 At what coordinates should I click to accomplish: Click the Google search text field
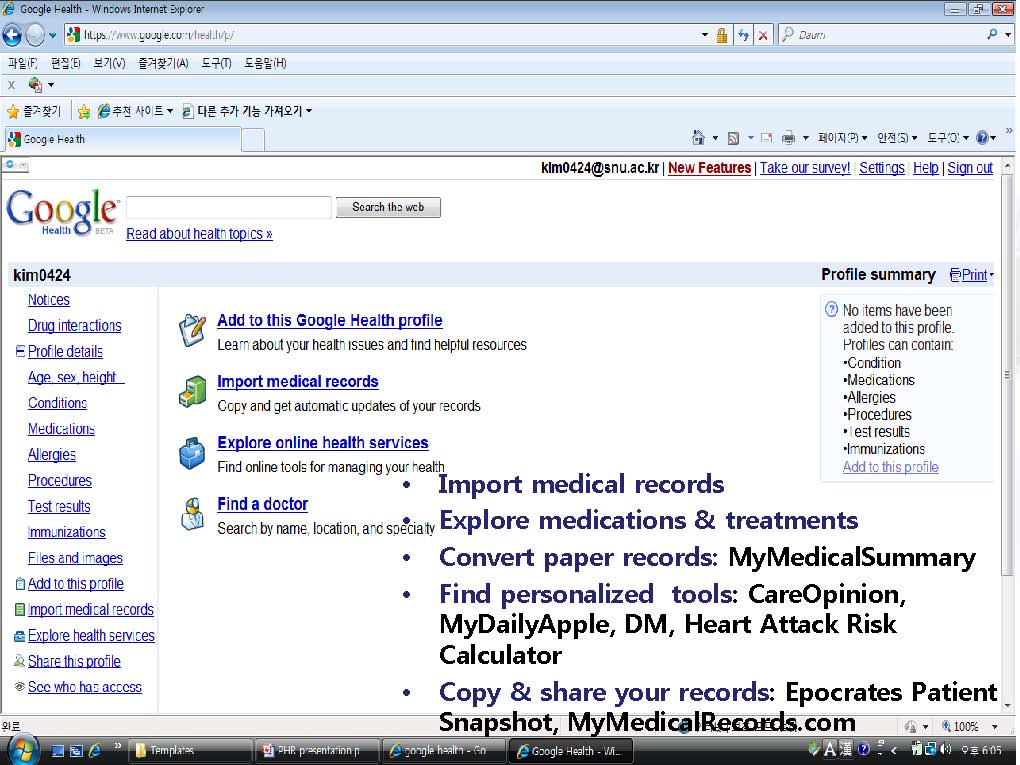click(x=229, y=208)
